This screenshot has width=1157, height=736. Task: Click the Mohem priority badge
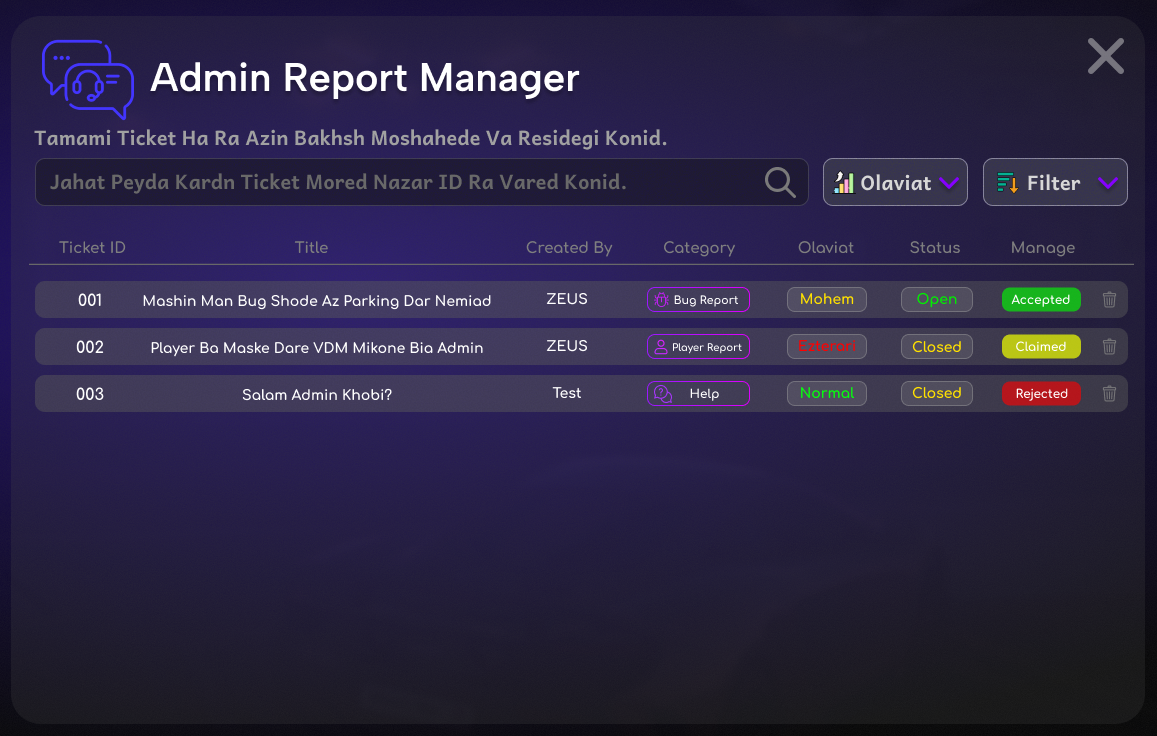click(x=826, y=300)
